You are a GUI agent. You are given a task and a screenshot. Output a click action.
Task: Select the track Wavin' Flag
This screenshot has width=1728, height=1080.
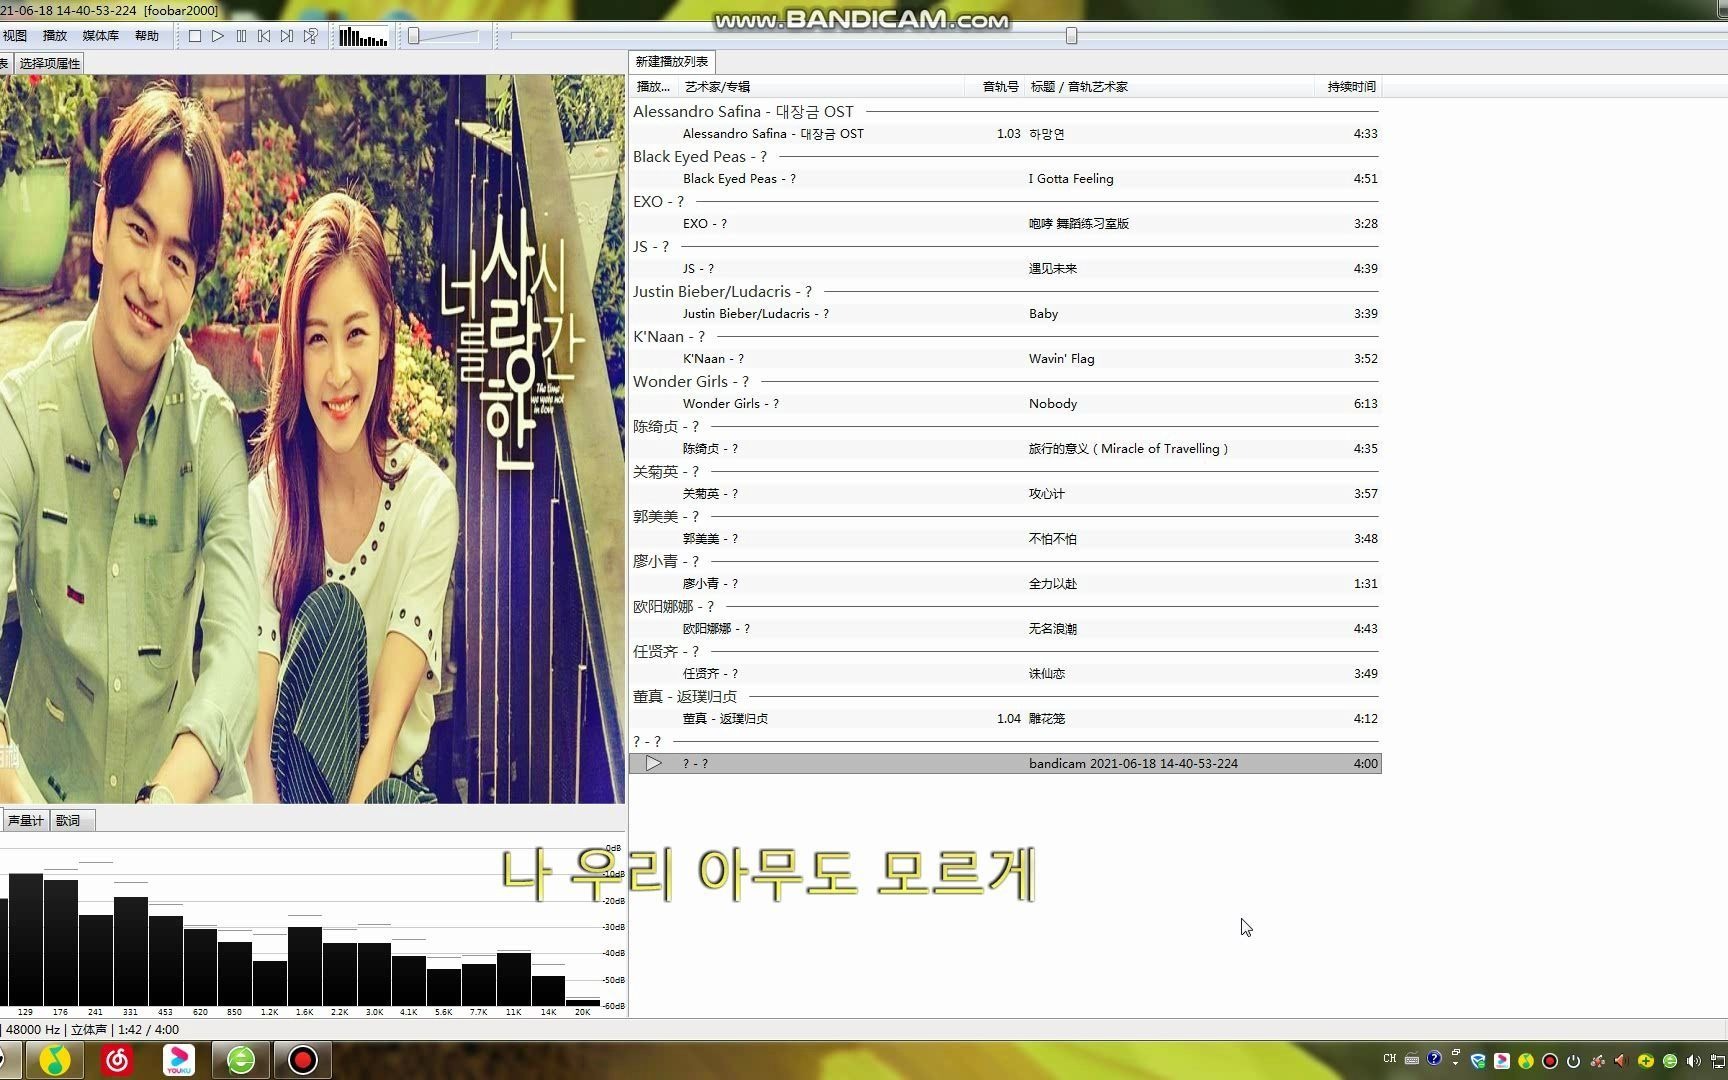tap(1005, 359)
